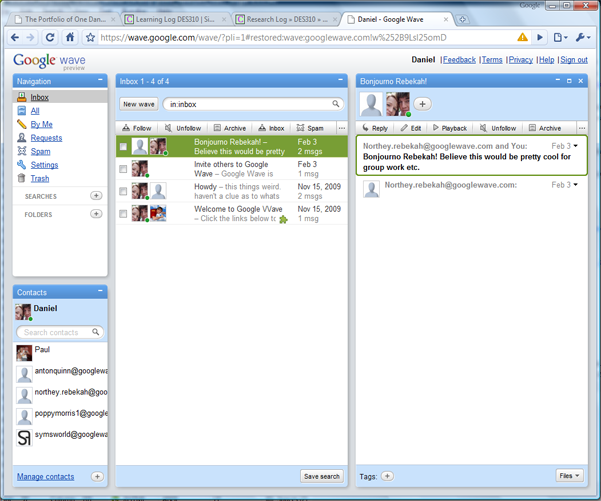Open Inbox in Navigation
Image resolution: width=601 pixels, height=501 pixels.
pyautogui.click(x=39, y=97)
